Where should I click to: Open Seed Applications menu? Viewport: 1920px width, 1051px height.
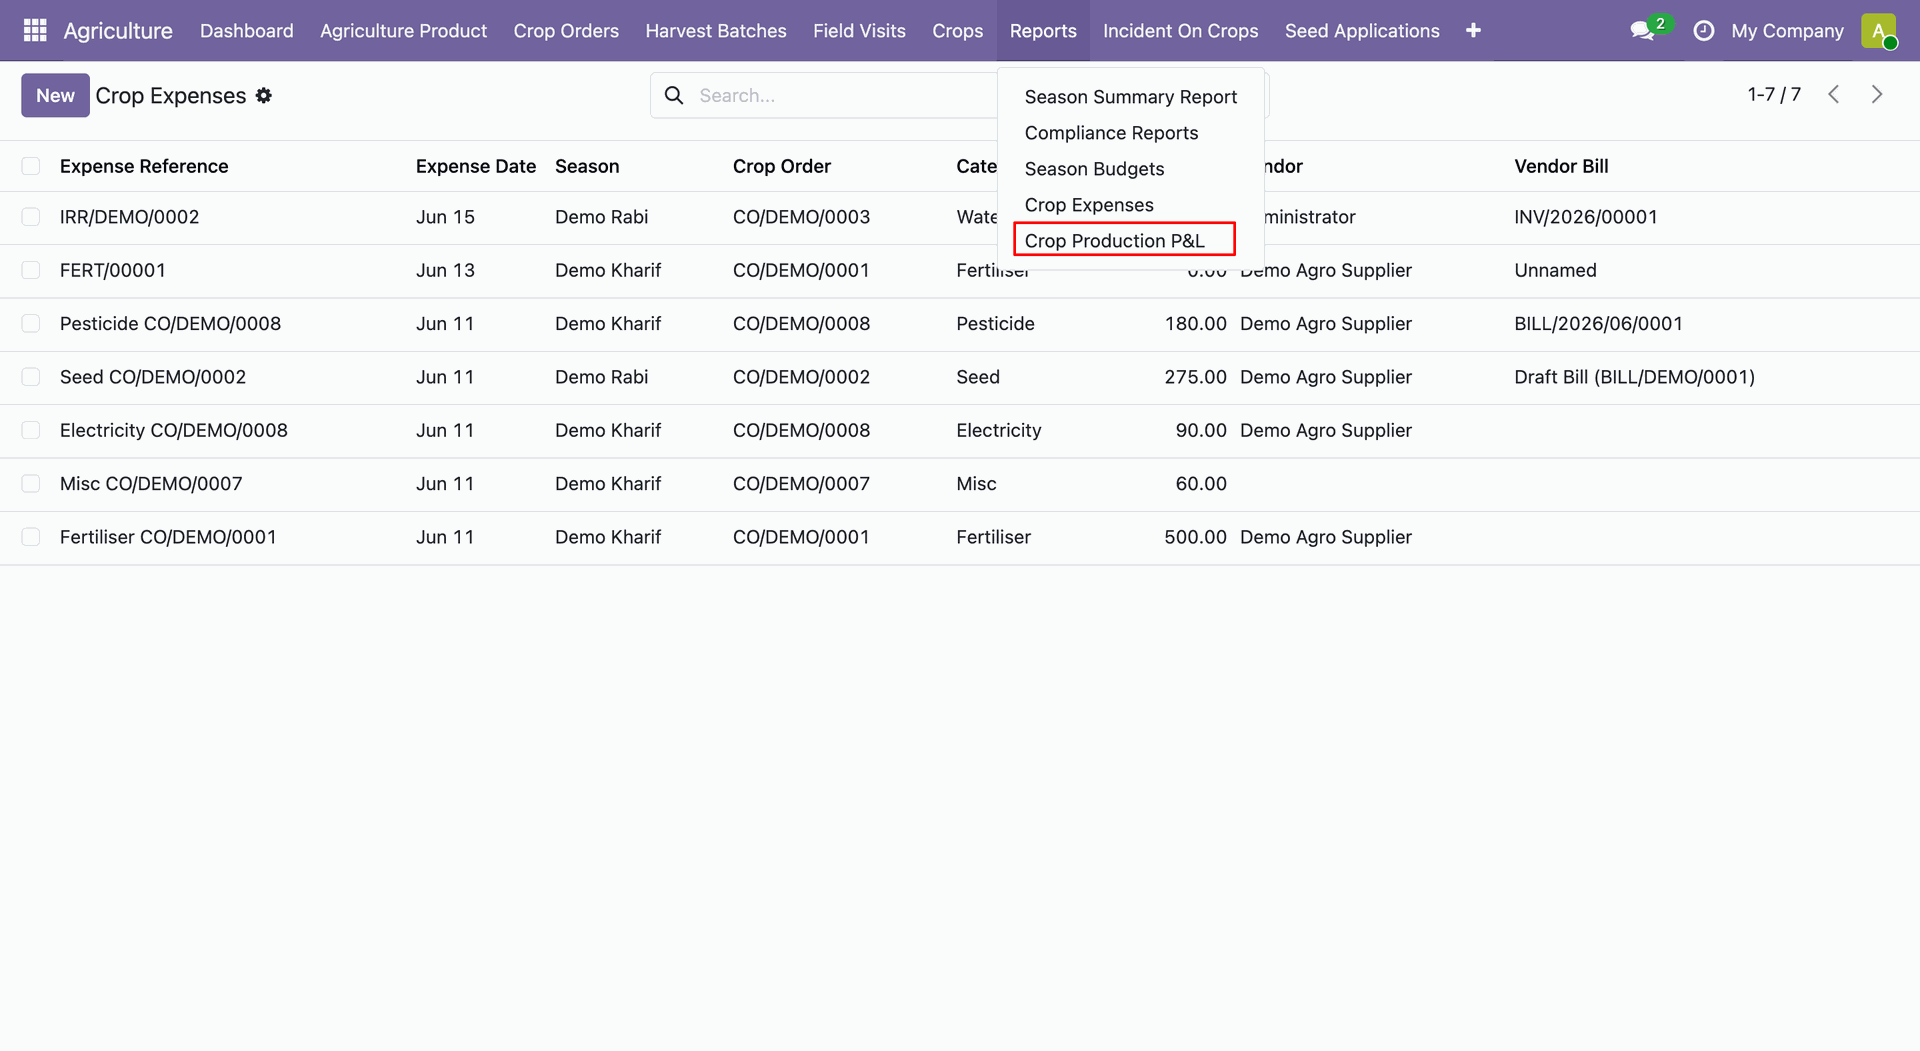(1362, 31)
